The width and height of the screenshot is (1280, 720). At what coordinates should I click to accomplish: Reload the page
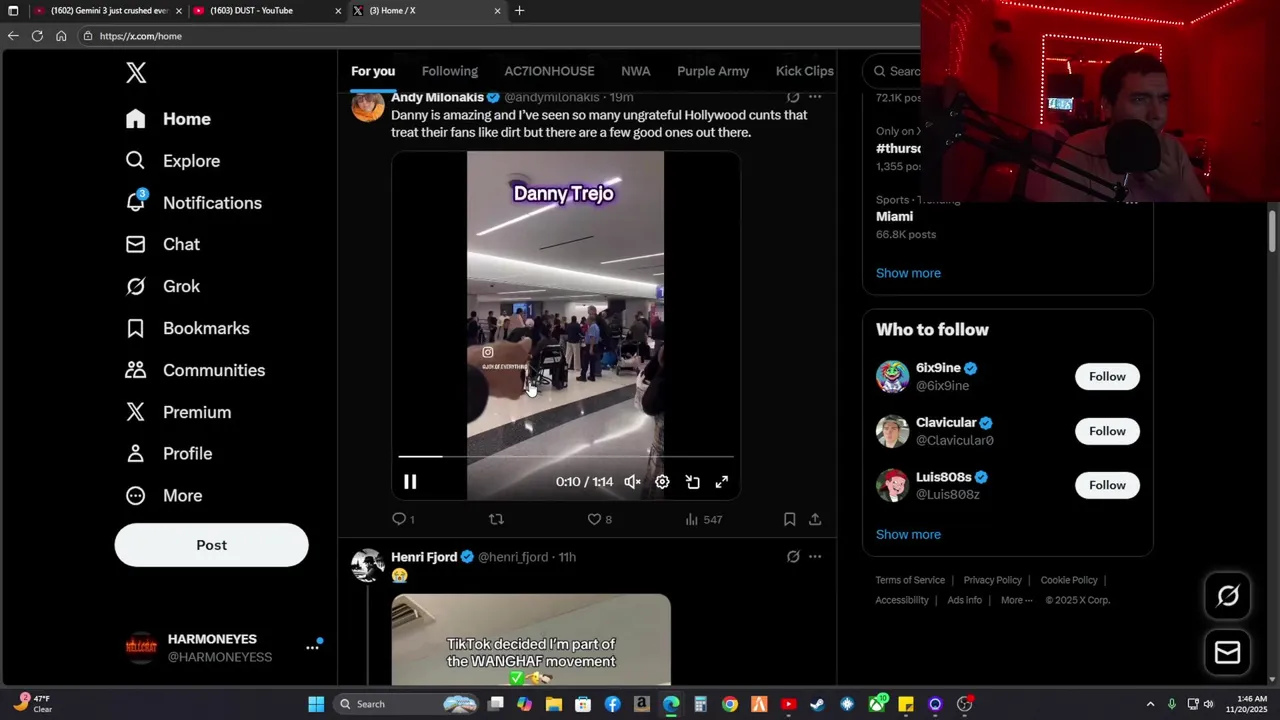pyautogui.click(x=37, y=36)
